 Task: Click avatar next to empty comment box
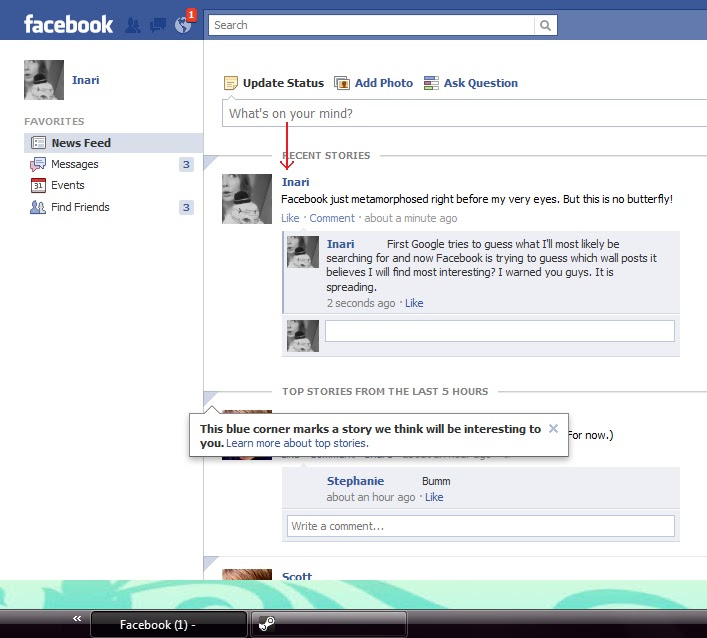[x=303, y=336]
